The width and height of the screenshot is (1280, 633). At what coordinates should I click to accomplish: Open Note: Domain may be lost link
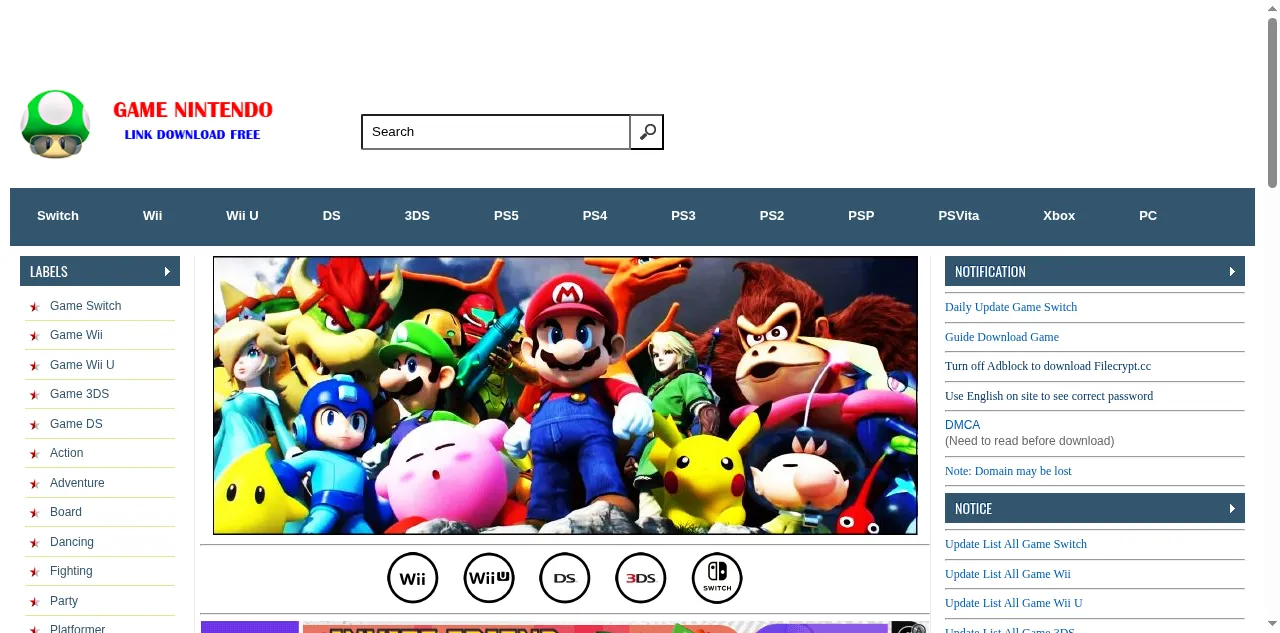click(x=1008, y=471)
